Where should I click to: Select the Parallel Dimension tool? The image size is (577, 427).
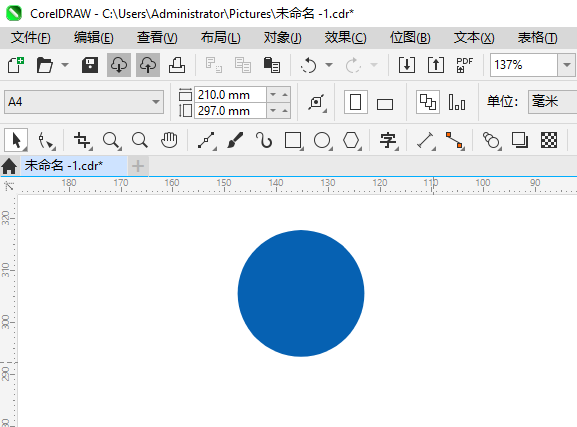tap(426, 141)
